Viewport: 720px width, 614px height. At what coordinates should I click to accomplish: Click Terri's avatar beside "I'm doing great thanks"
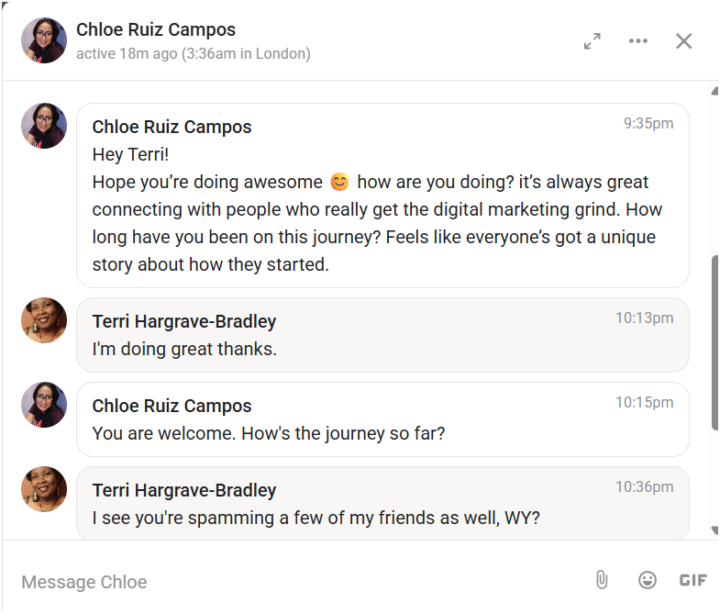(x=44, y=320)
